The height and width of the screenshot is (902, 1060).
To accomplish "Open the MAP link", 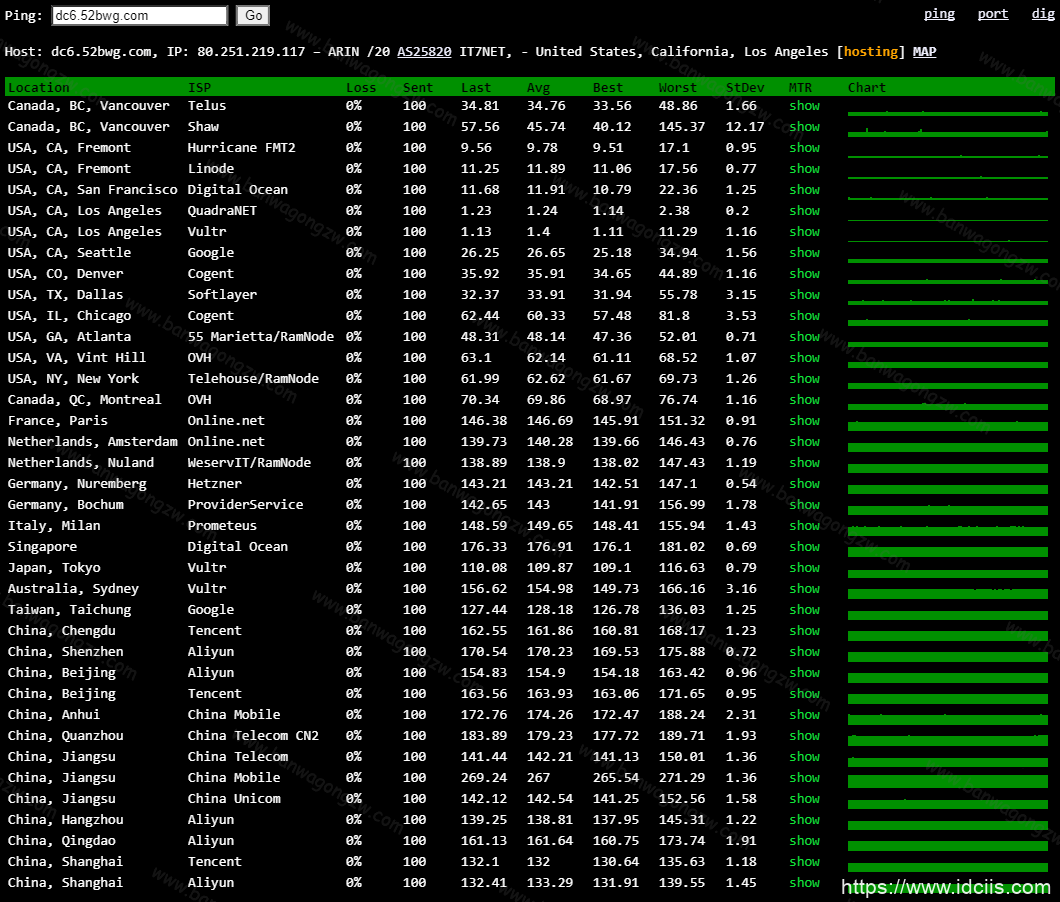I will coord(924,52).
